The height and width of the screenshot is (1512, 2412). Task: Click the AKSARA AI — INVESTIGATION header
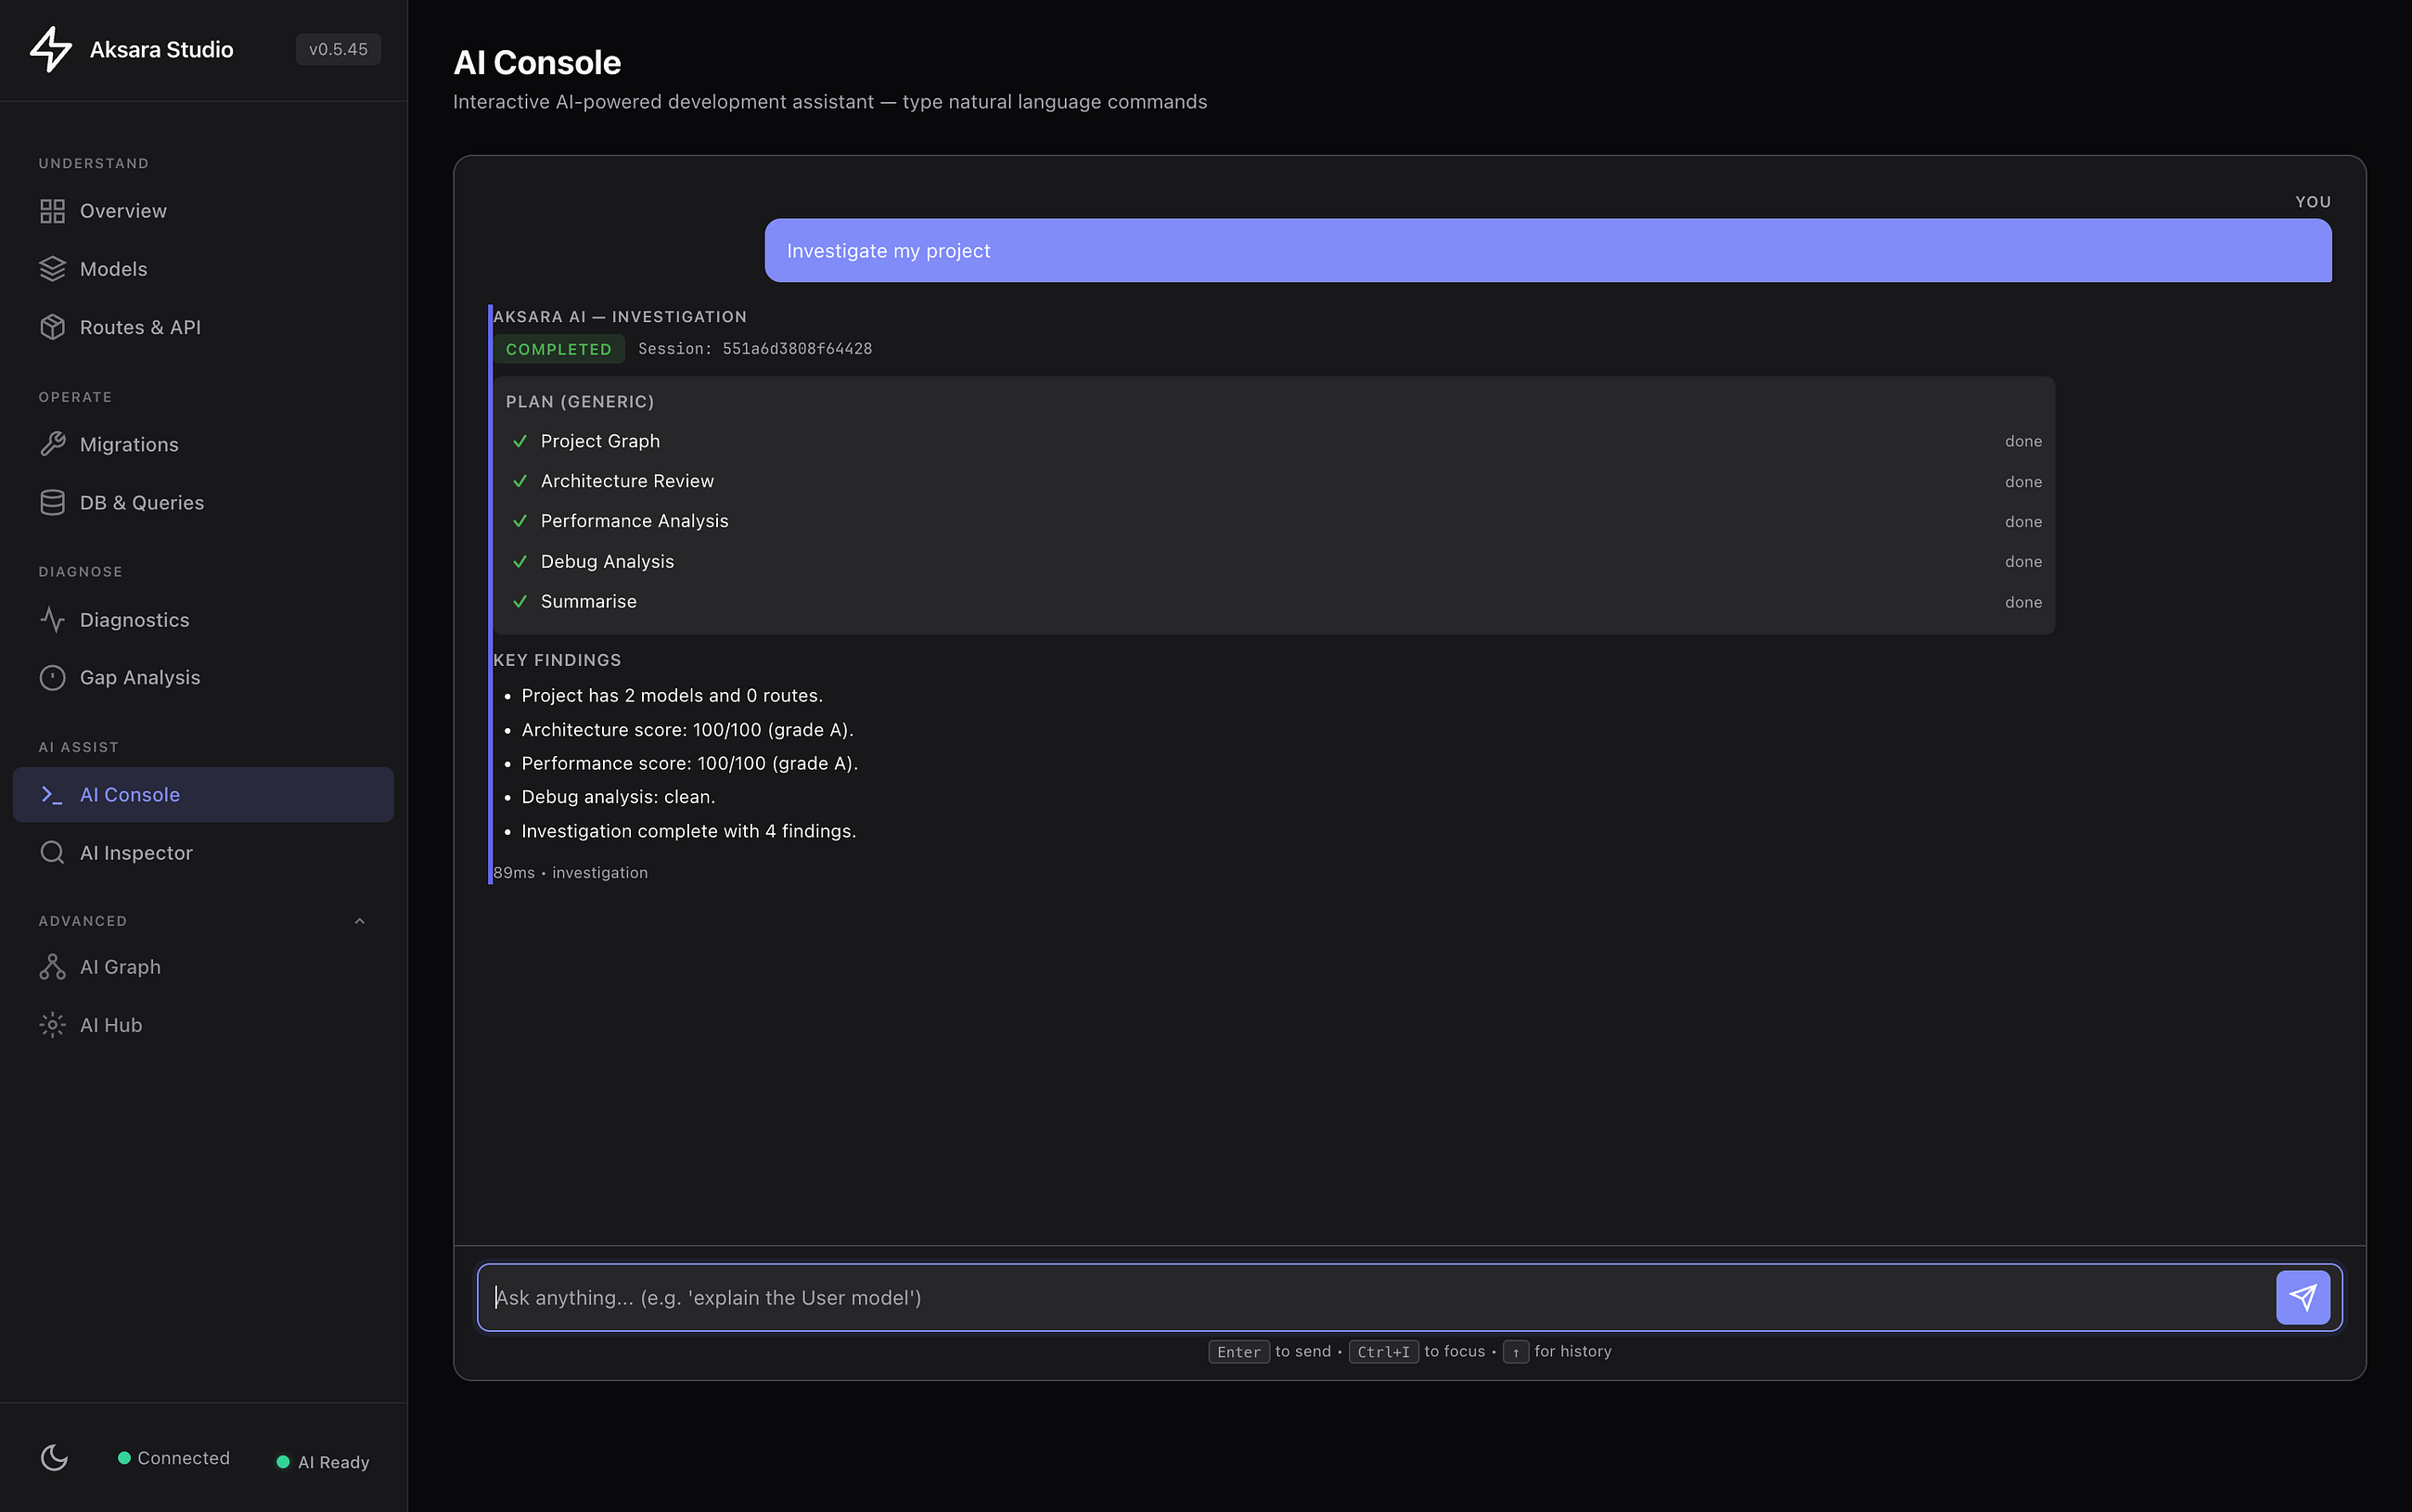click(620, 317)
